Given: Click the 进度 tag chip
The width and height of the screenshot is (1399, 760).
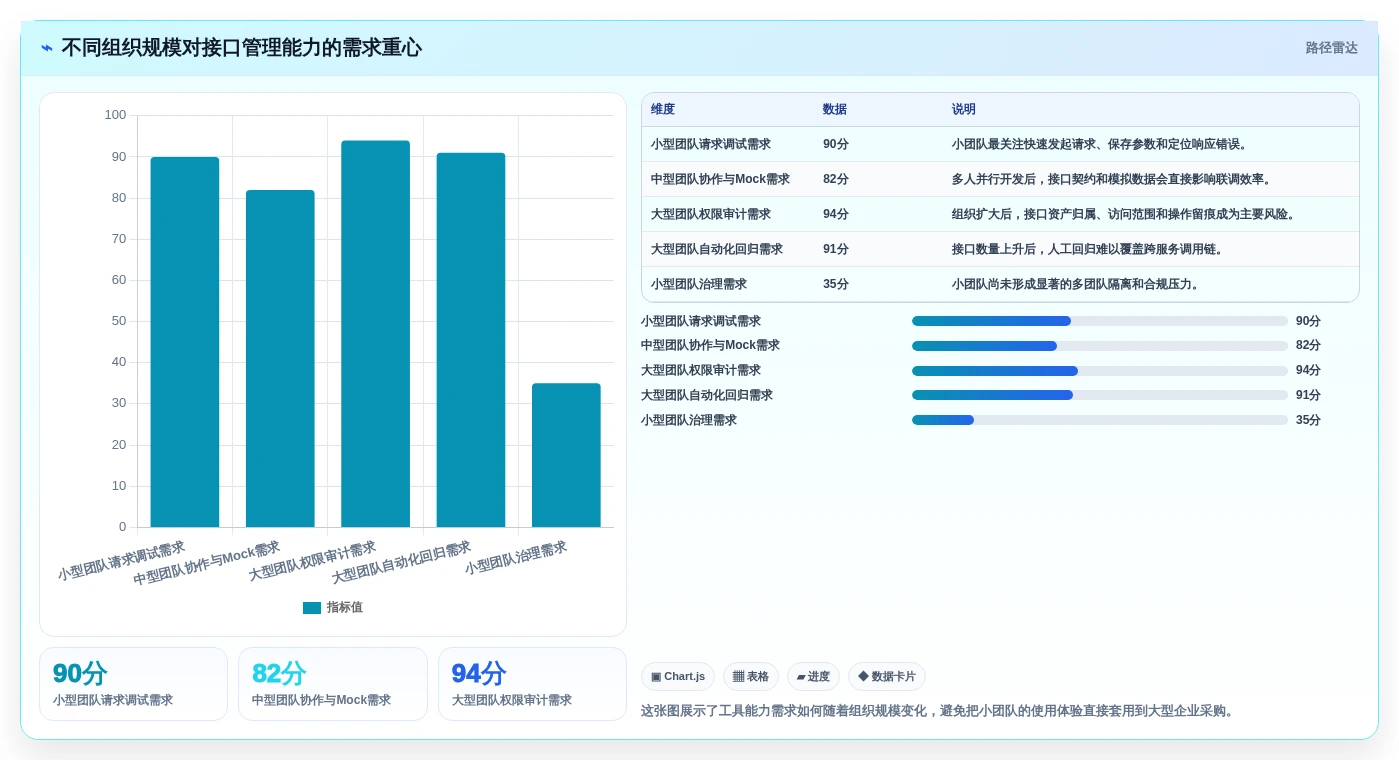Looking at the screenshot, I should [x=813, y=677].
